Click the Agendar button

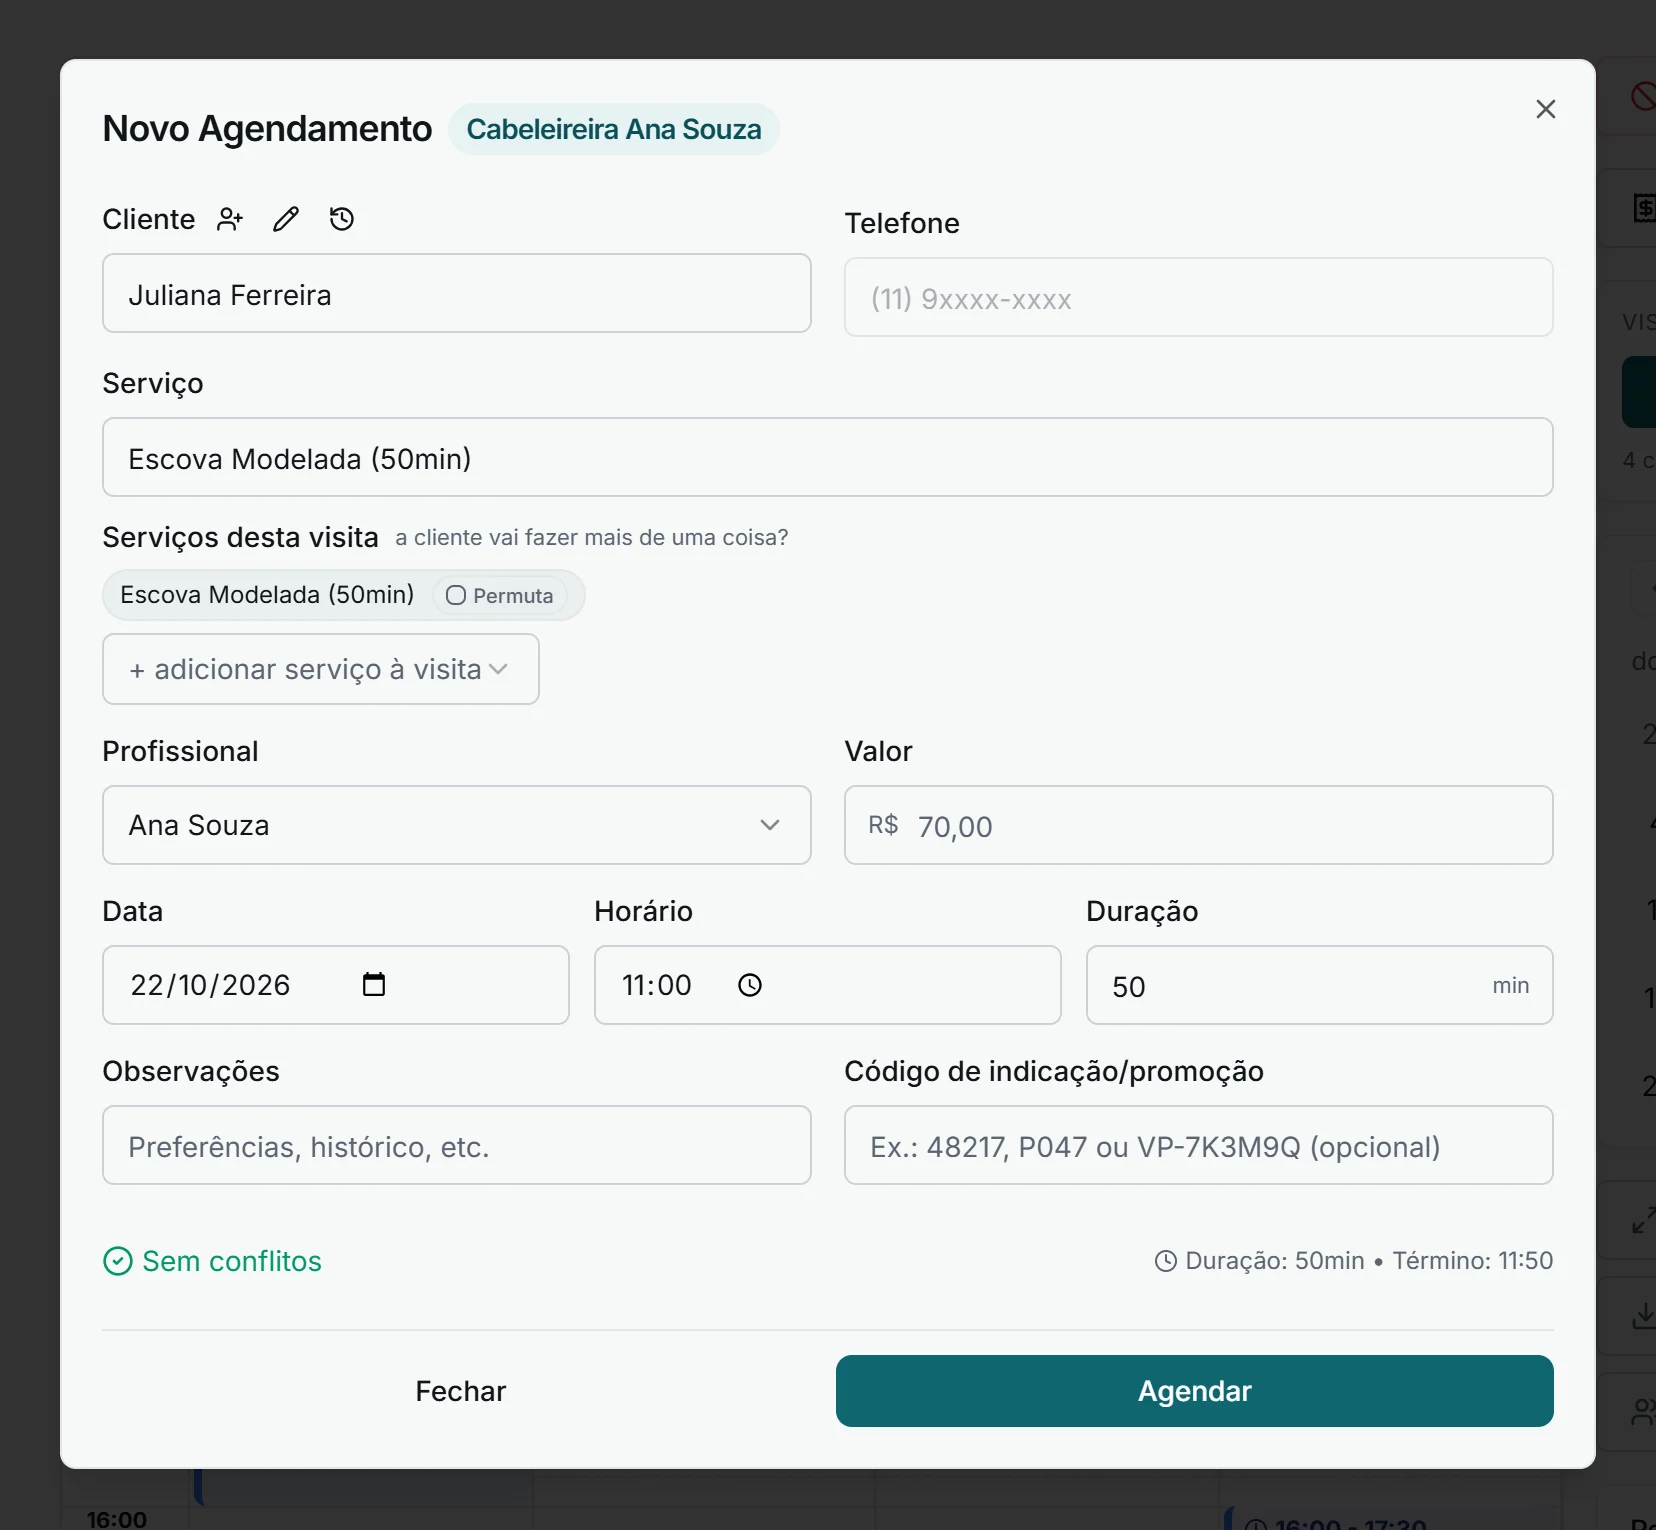[x=1195, y=1391]
